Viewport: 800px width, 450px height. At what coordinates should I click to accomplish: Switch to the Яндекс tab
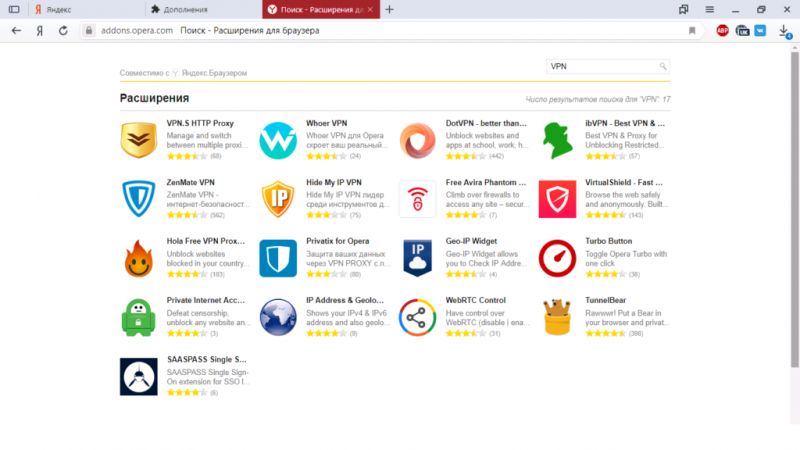point(87,9)
